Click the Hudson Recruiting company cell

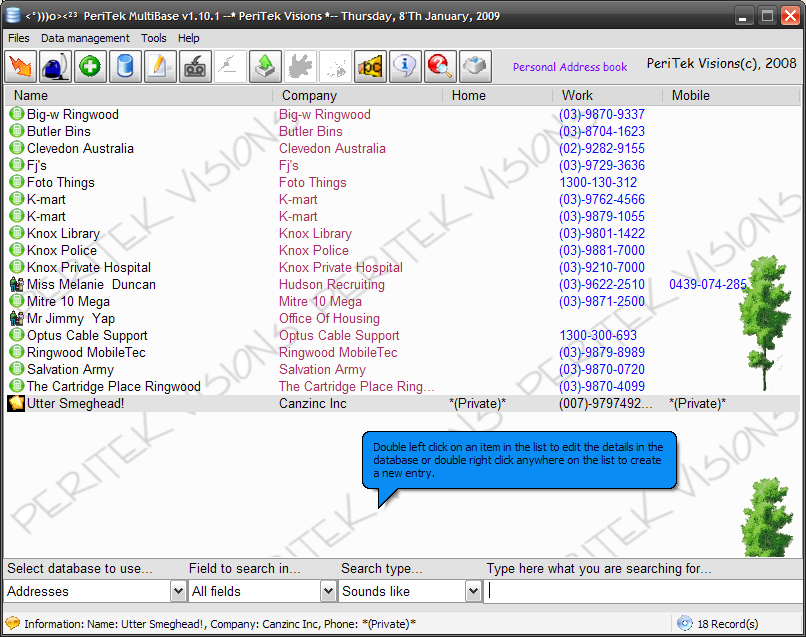tap(332, 284)
